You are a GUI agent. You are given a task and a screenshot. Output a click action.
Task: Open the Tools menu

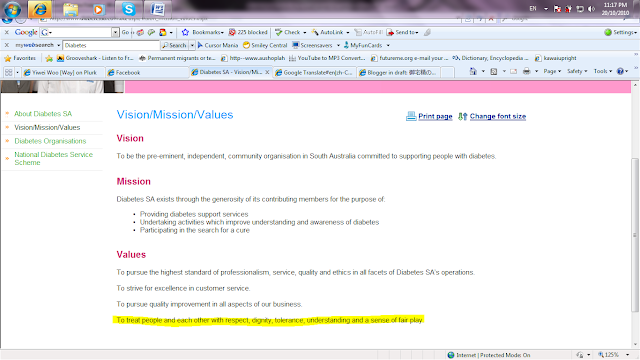pyautogui.click(x=602, y=71)
